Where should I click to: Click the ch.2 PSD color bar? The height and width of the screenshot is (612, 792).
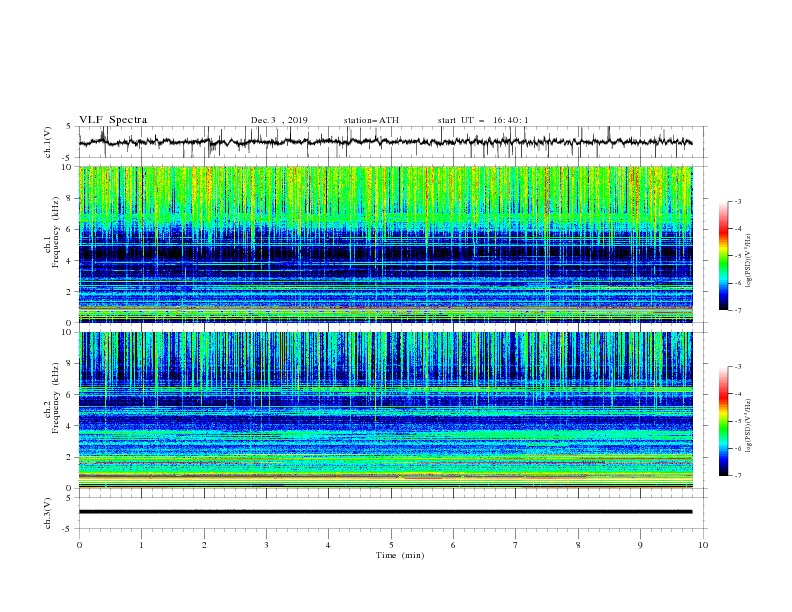723,421
